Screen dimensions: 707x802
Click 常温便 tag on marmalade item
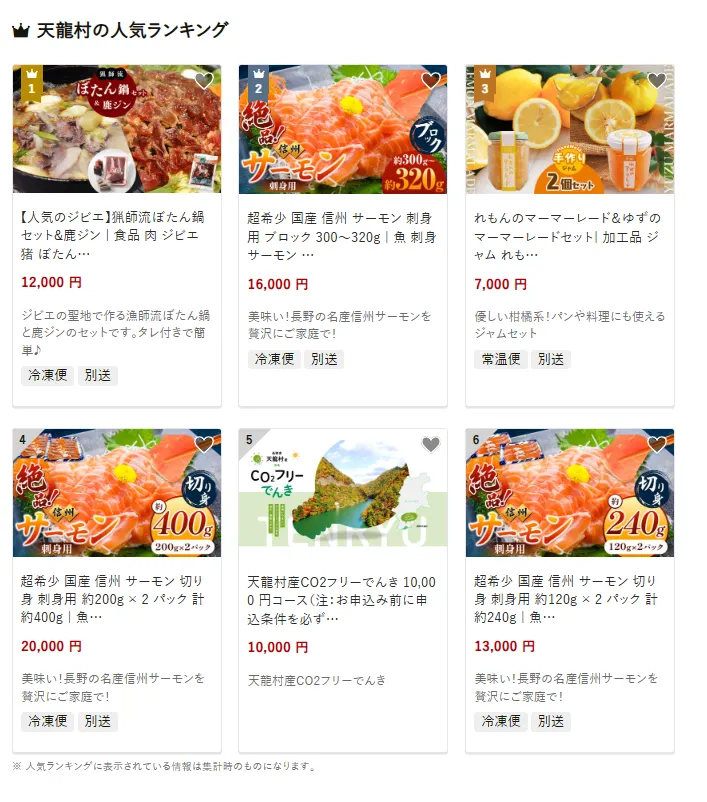click(501, 359)
